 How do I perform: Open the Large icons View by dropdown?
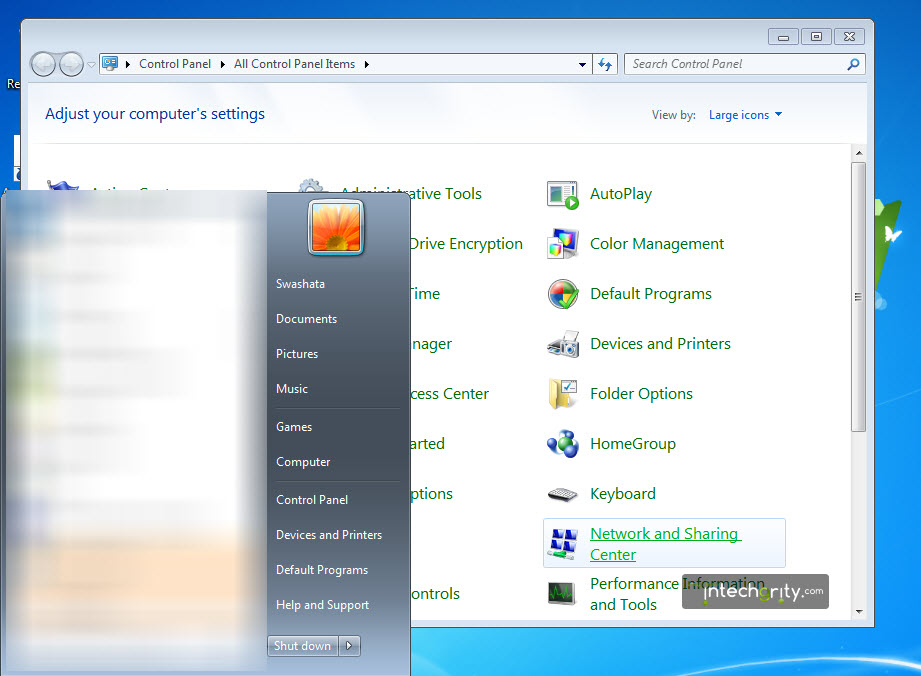pyautogui.click(x=745, y=115)
